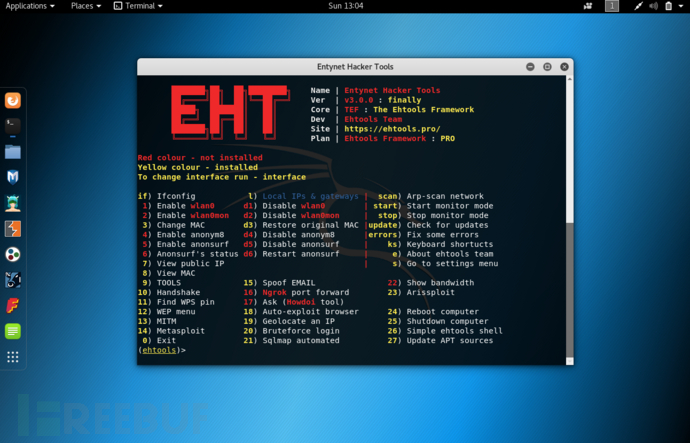The width and height of the screenshot is (690, 443).
Task: Open the three-colored-dots dock icon
Action: 13,254
